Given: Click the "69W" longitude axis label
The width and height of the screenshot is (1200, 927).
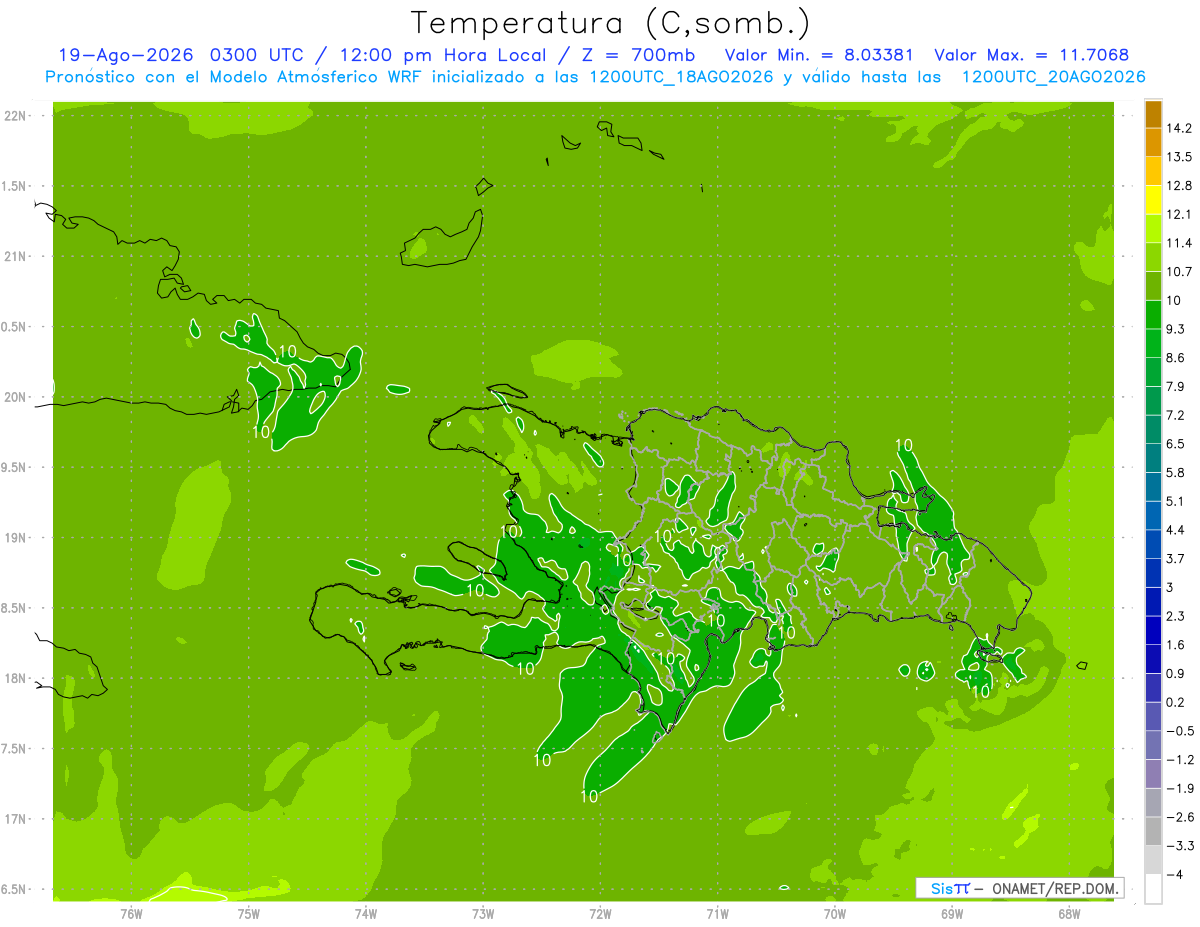Looking at the screenshot, I should (x=951, y=914).
